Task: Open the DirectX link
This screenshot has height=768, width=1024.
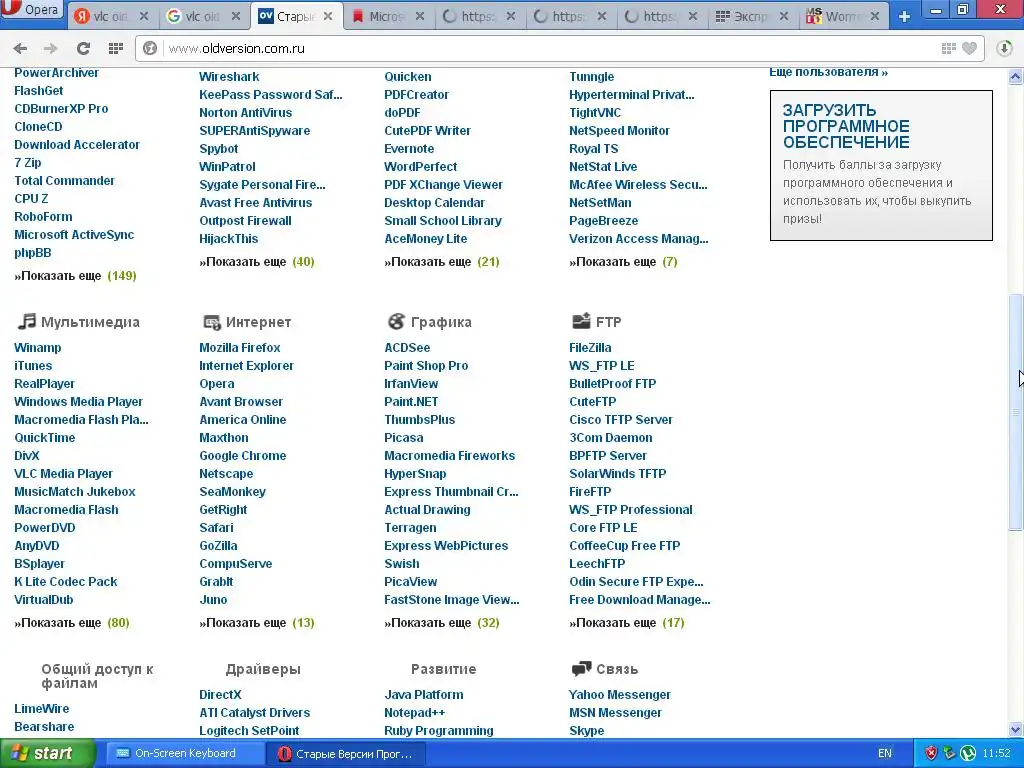Action: (220, 695)
